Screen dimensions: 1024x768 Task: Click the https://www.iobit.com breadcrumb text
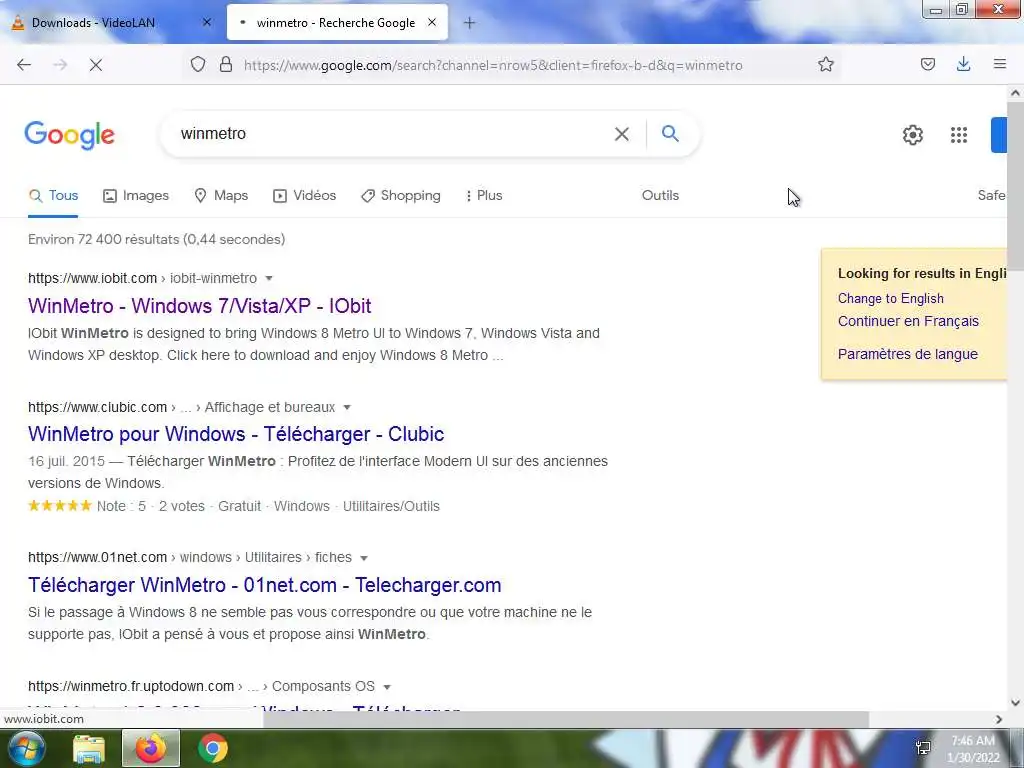[92, 278]
